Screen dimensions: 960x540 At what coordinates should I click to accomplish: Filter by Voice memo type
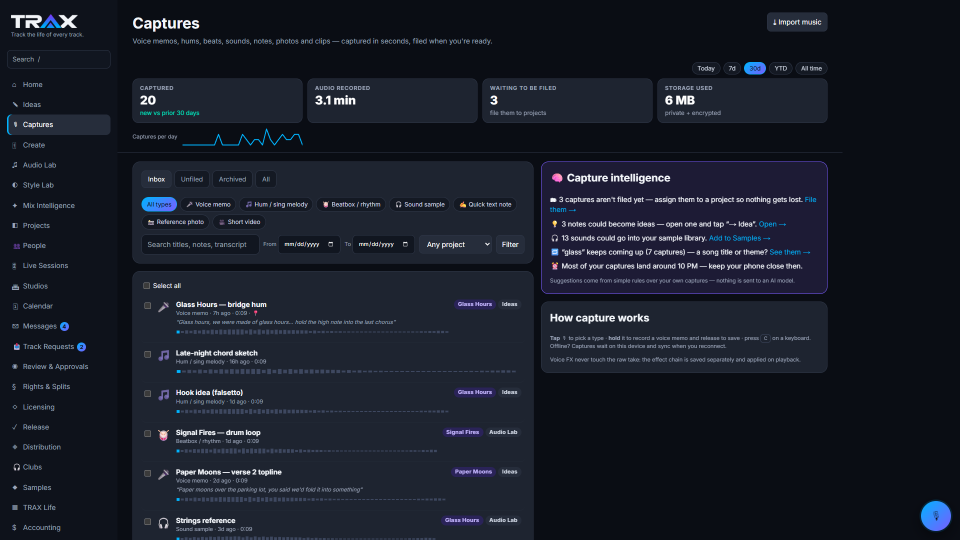click(208, 204)
